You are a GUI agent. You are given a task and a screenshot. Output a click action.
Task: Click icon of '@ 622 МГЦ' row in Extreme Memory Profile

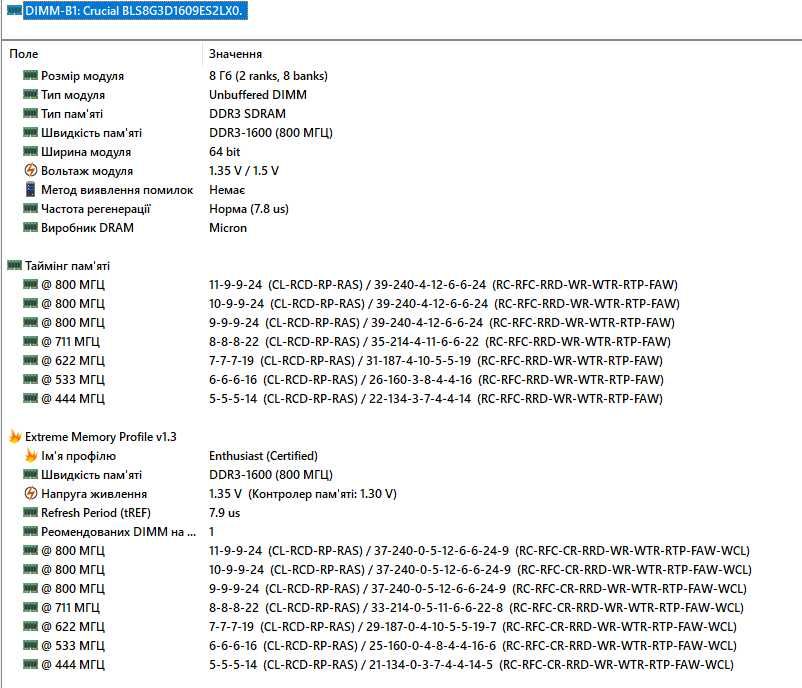[x=31, y=626]
